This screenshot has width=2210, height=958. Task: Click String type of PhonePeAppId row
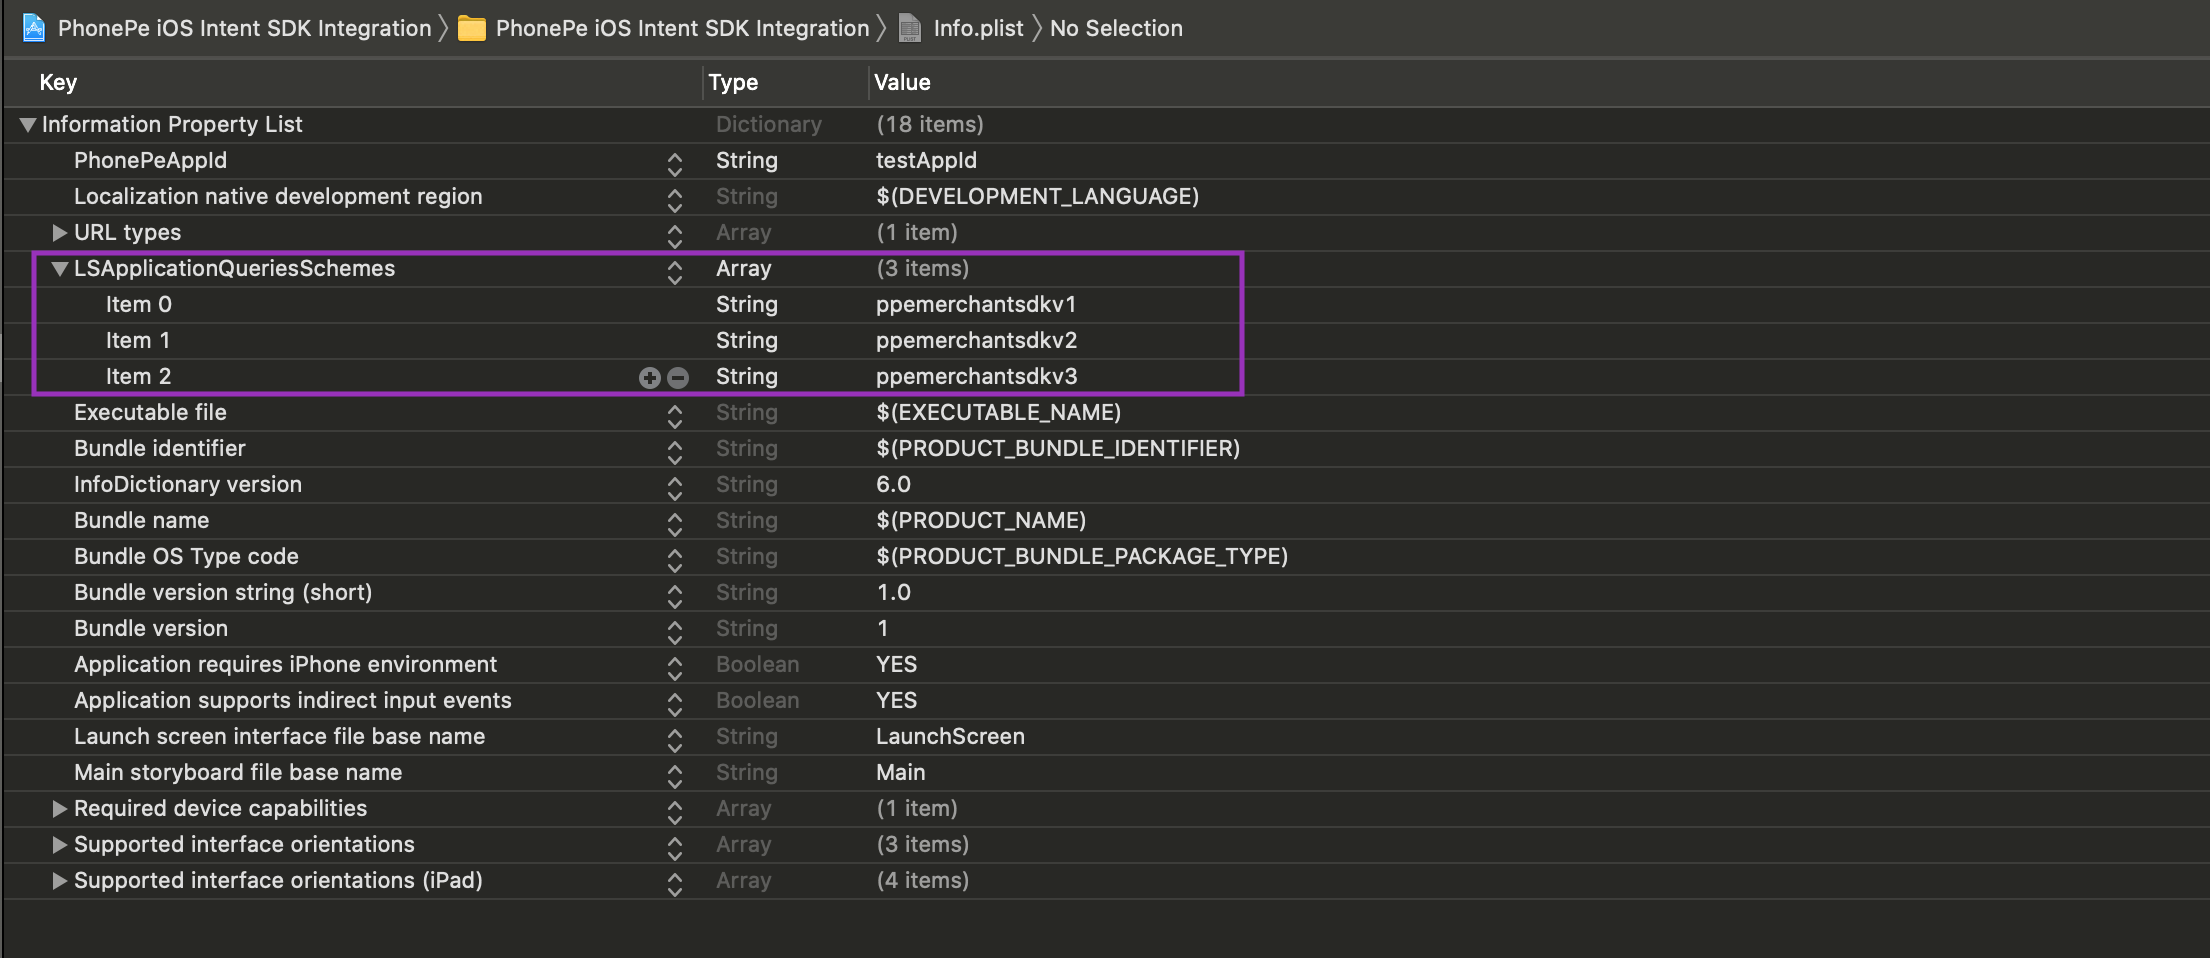pos(747,161)
